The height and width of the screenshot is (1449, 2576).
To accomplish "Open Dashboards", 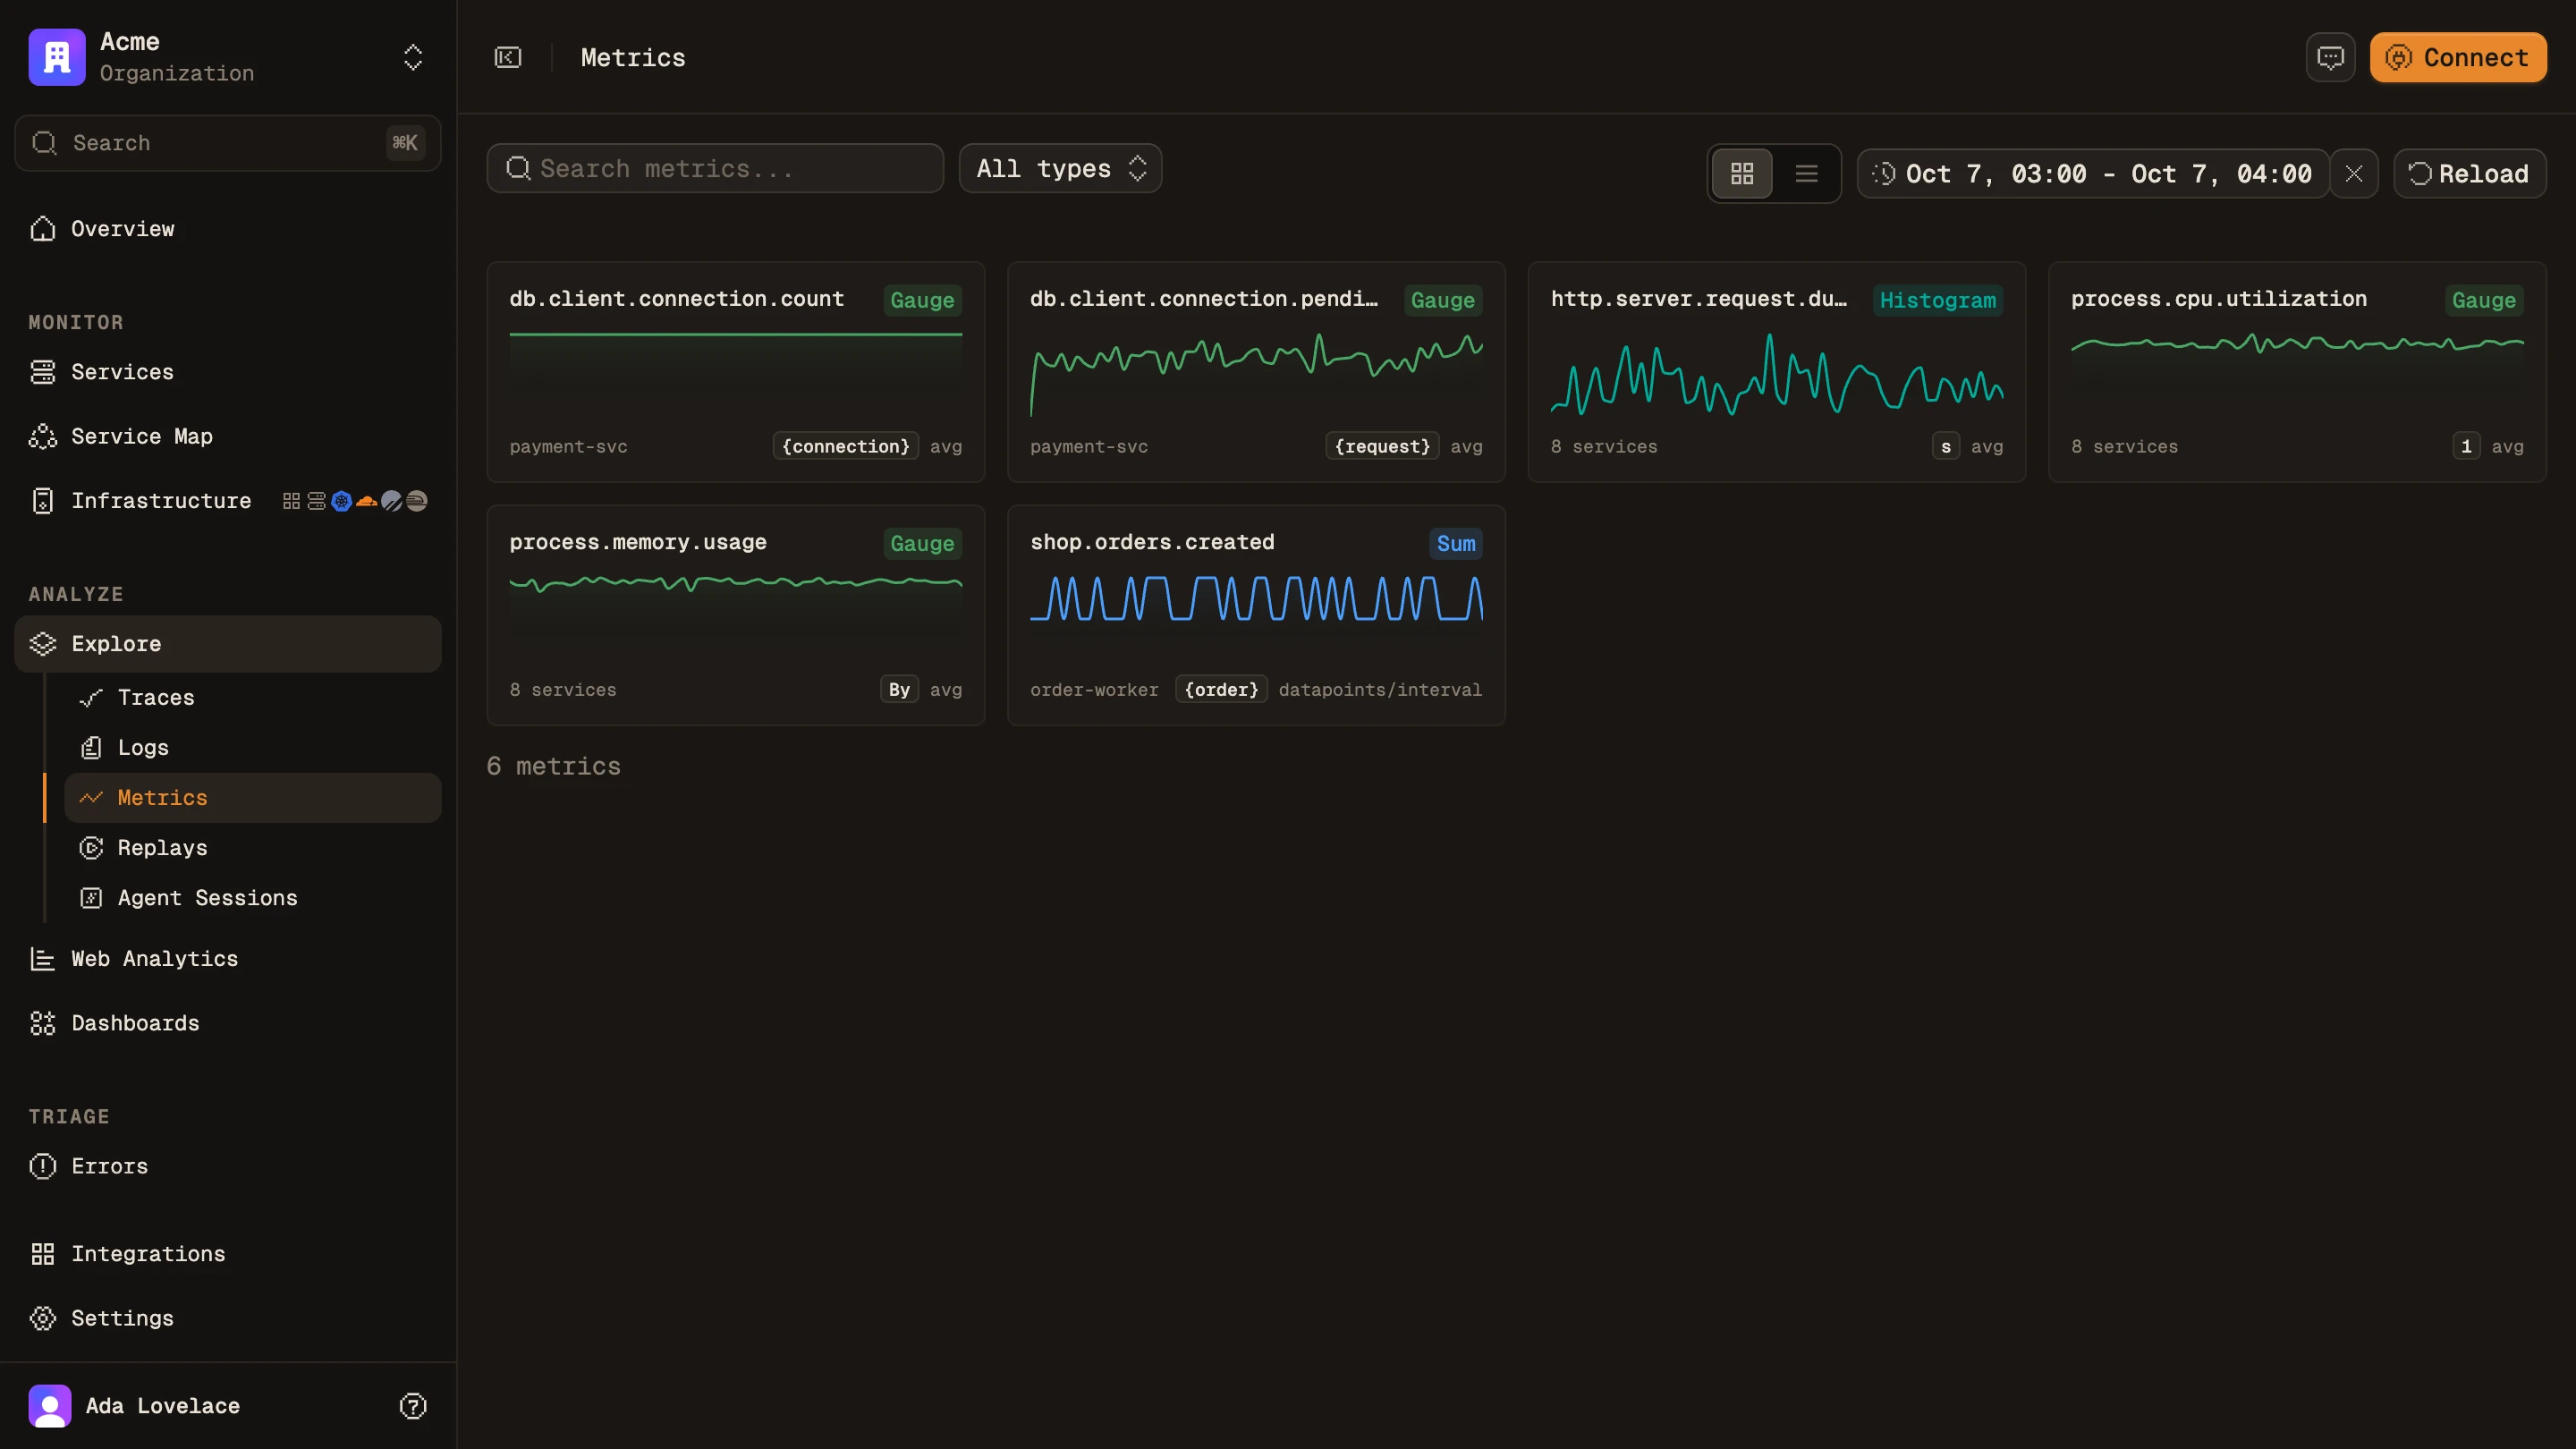I will point(228,1023).
